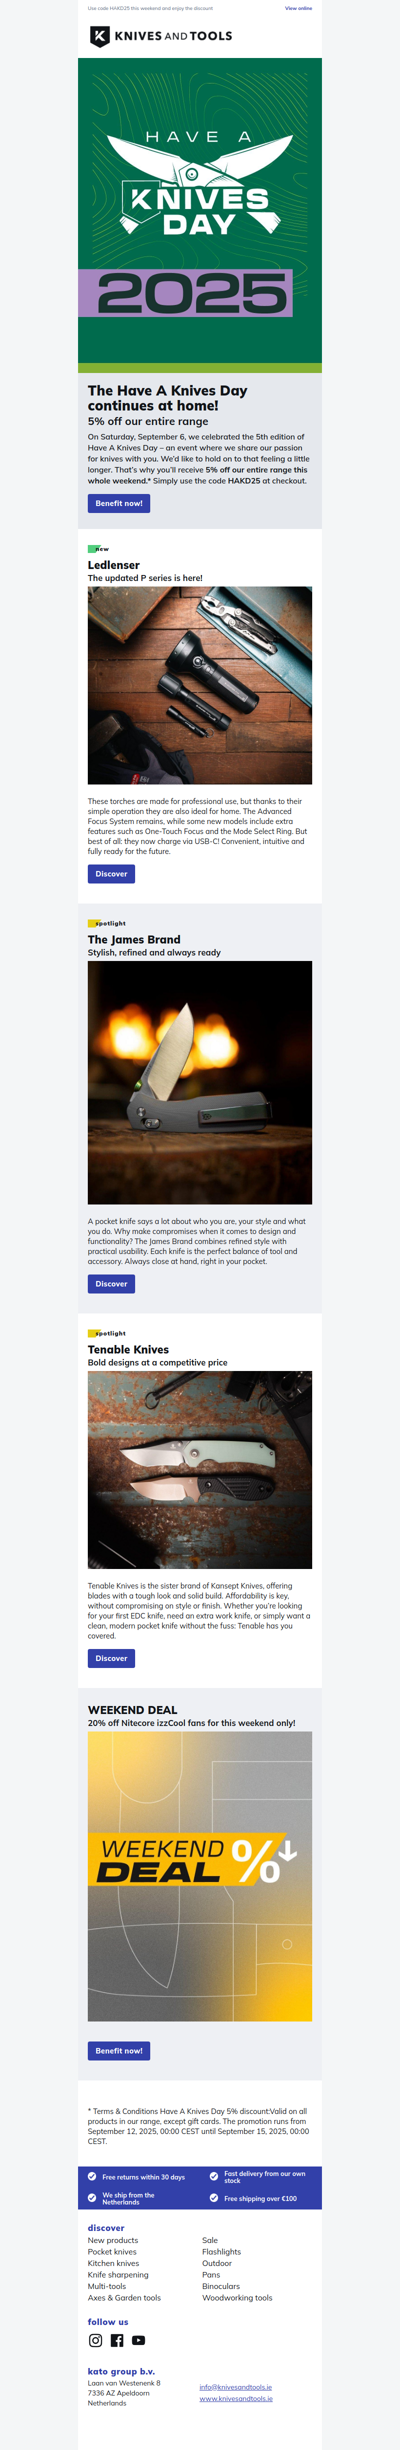This screenshot has width=400, height=2450.
Task: Open the Pocket knives footer link
Action: 112,2252
